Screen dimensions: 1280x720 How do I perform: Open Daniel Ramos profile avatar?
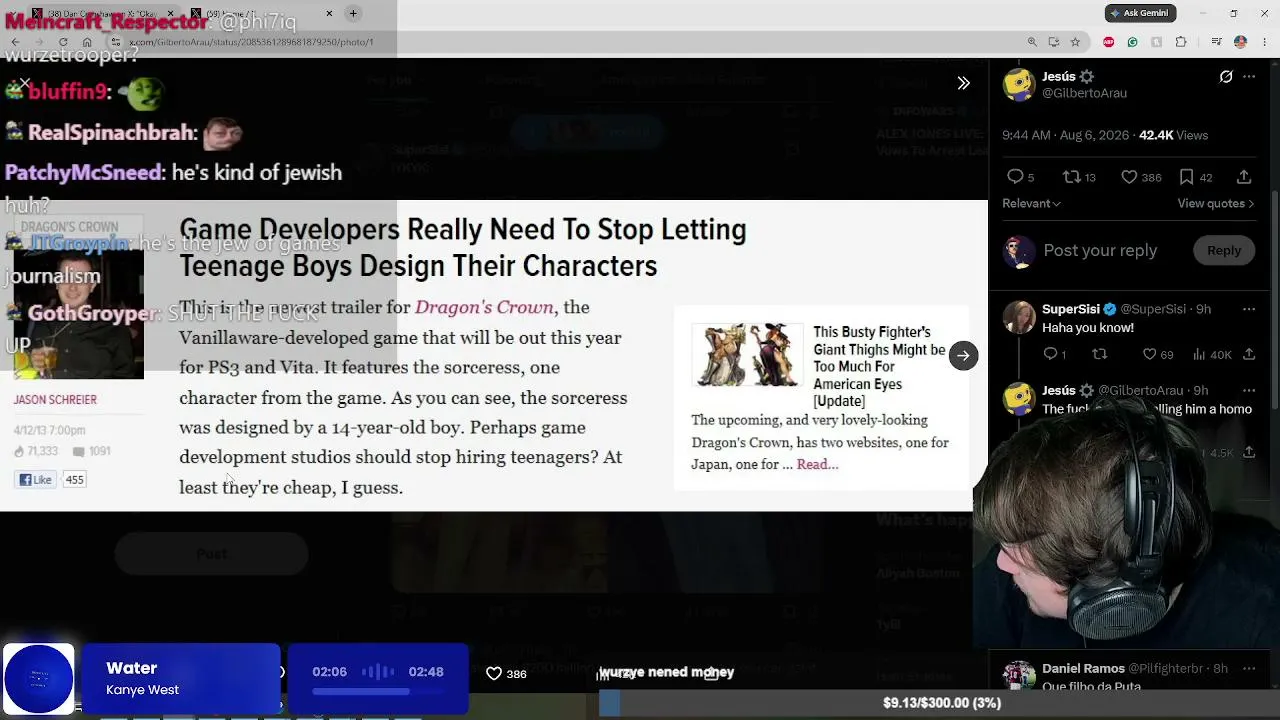[1019, 676]
